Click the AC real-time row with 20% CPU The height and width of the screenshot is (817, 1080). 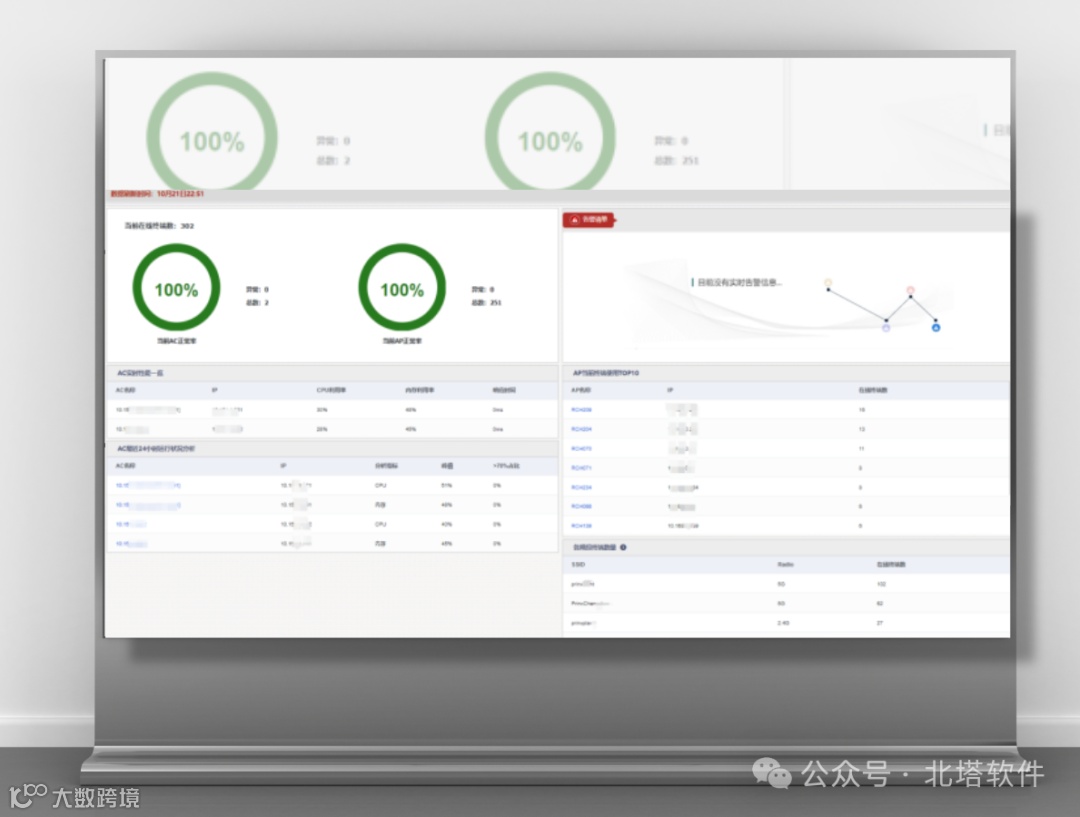332,429
